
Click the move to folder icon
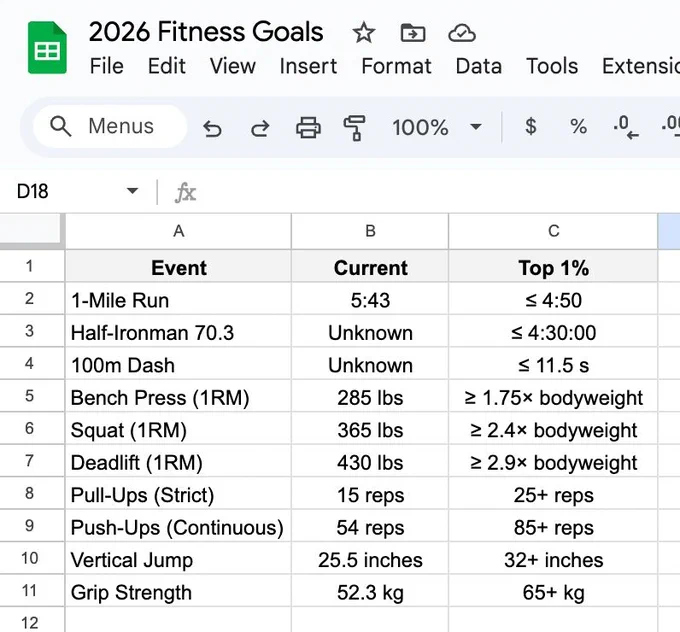tap(412, 33)
